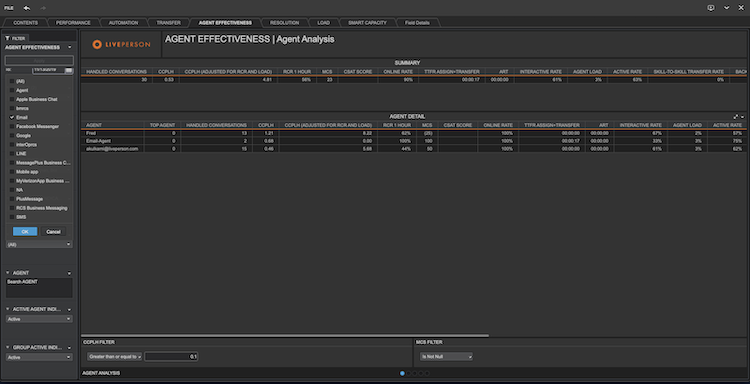The height and width of the screenshot is (384, 750).
Task: Open the 'Greater than or equal to' dropdown
Action: [x=115, y=356]
